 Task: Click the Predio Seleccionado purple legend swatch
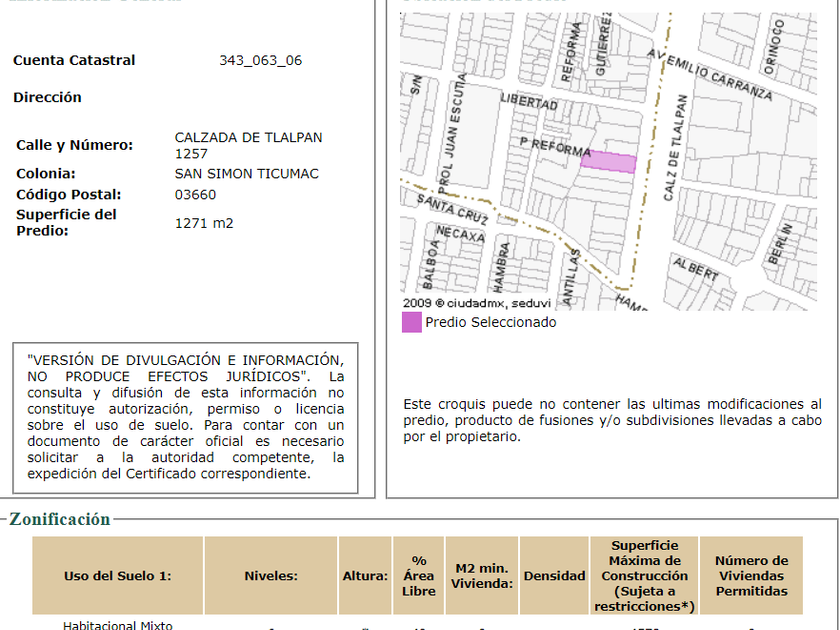(x=411, y=322)
